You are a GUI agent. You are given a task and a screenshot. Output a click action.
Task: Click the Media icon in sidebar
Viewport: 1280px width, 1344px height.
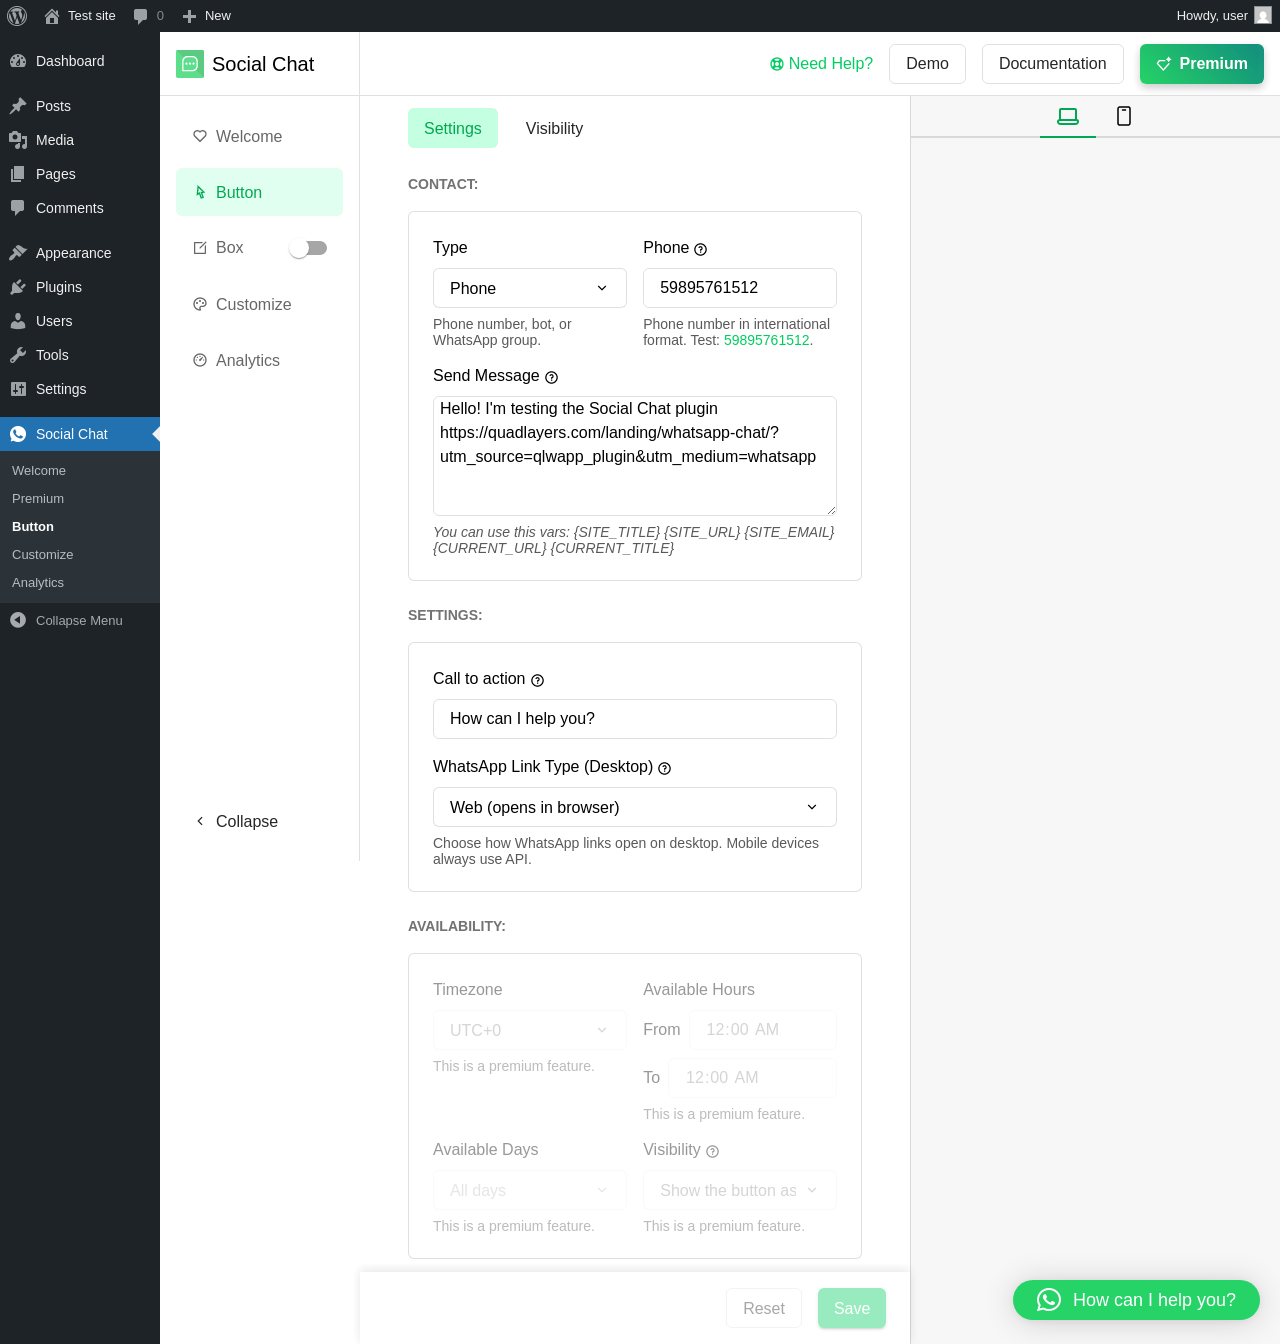pos(18,140)
